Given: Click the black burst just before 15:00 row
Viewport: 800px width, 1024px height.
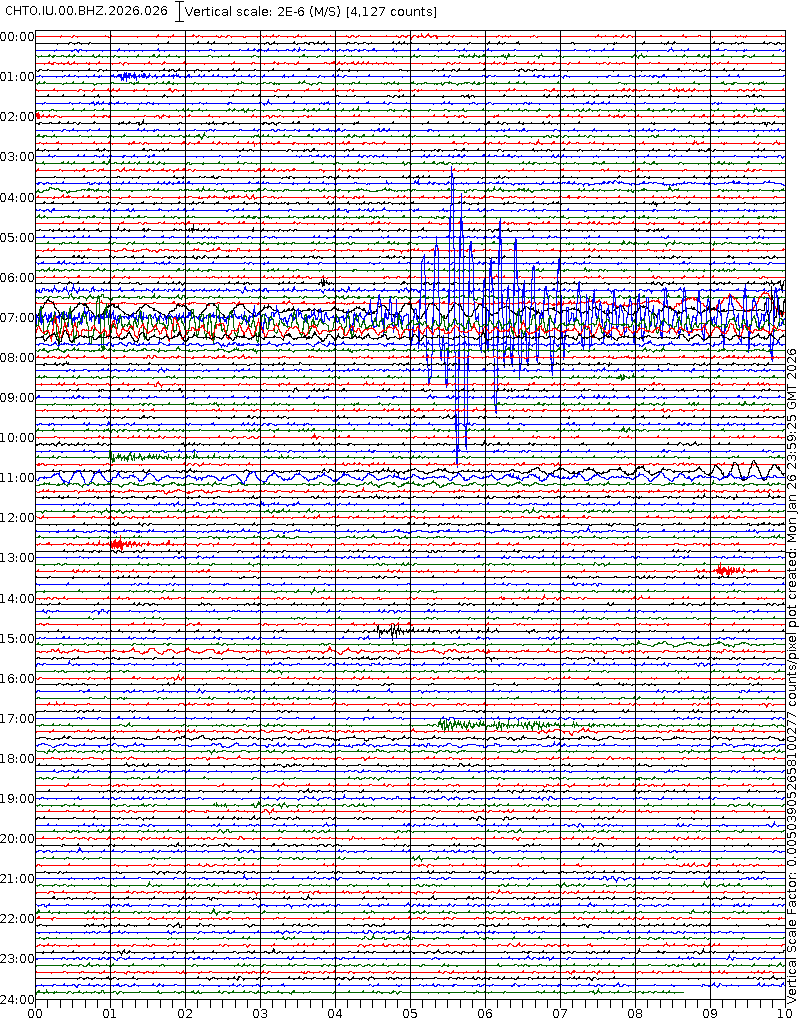Looking at the screenshot, I should 392,630.
